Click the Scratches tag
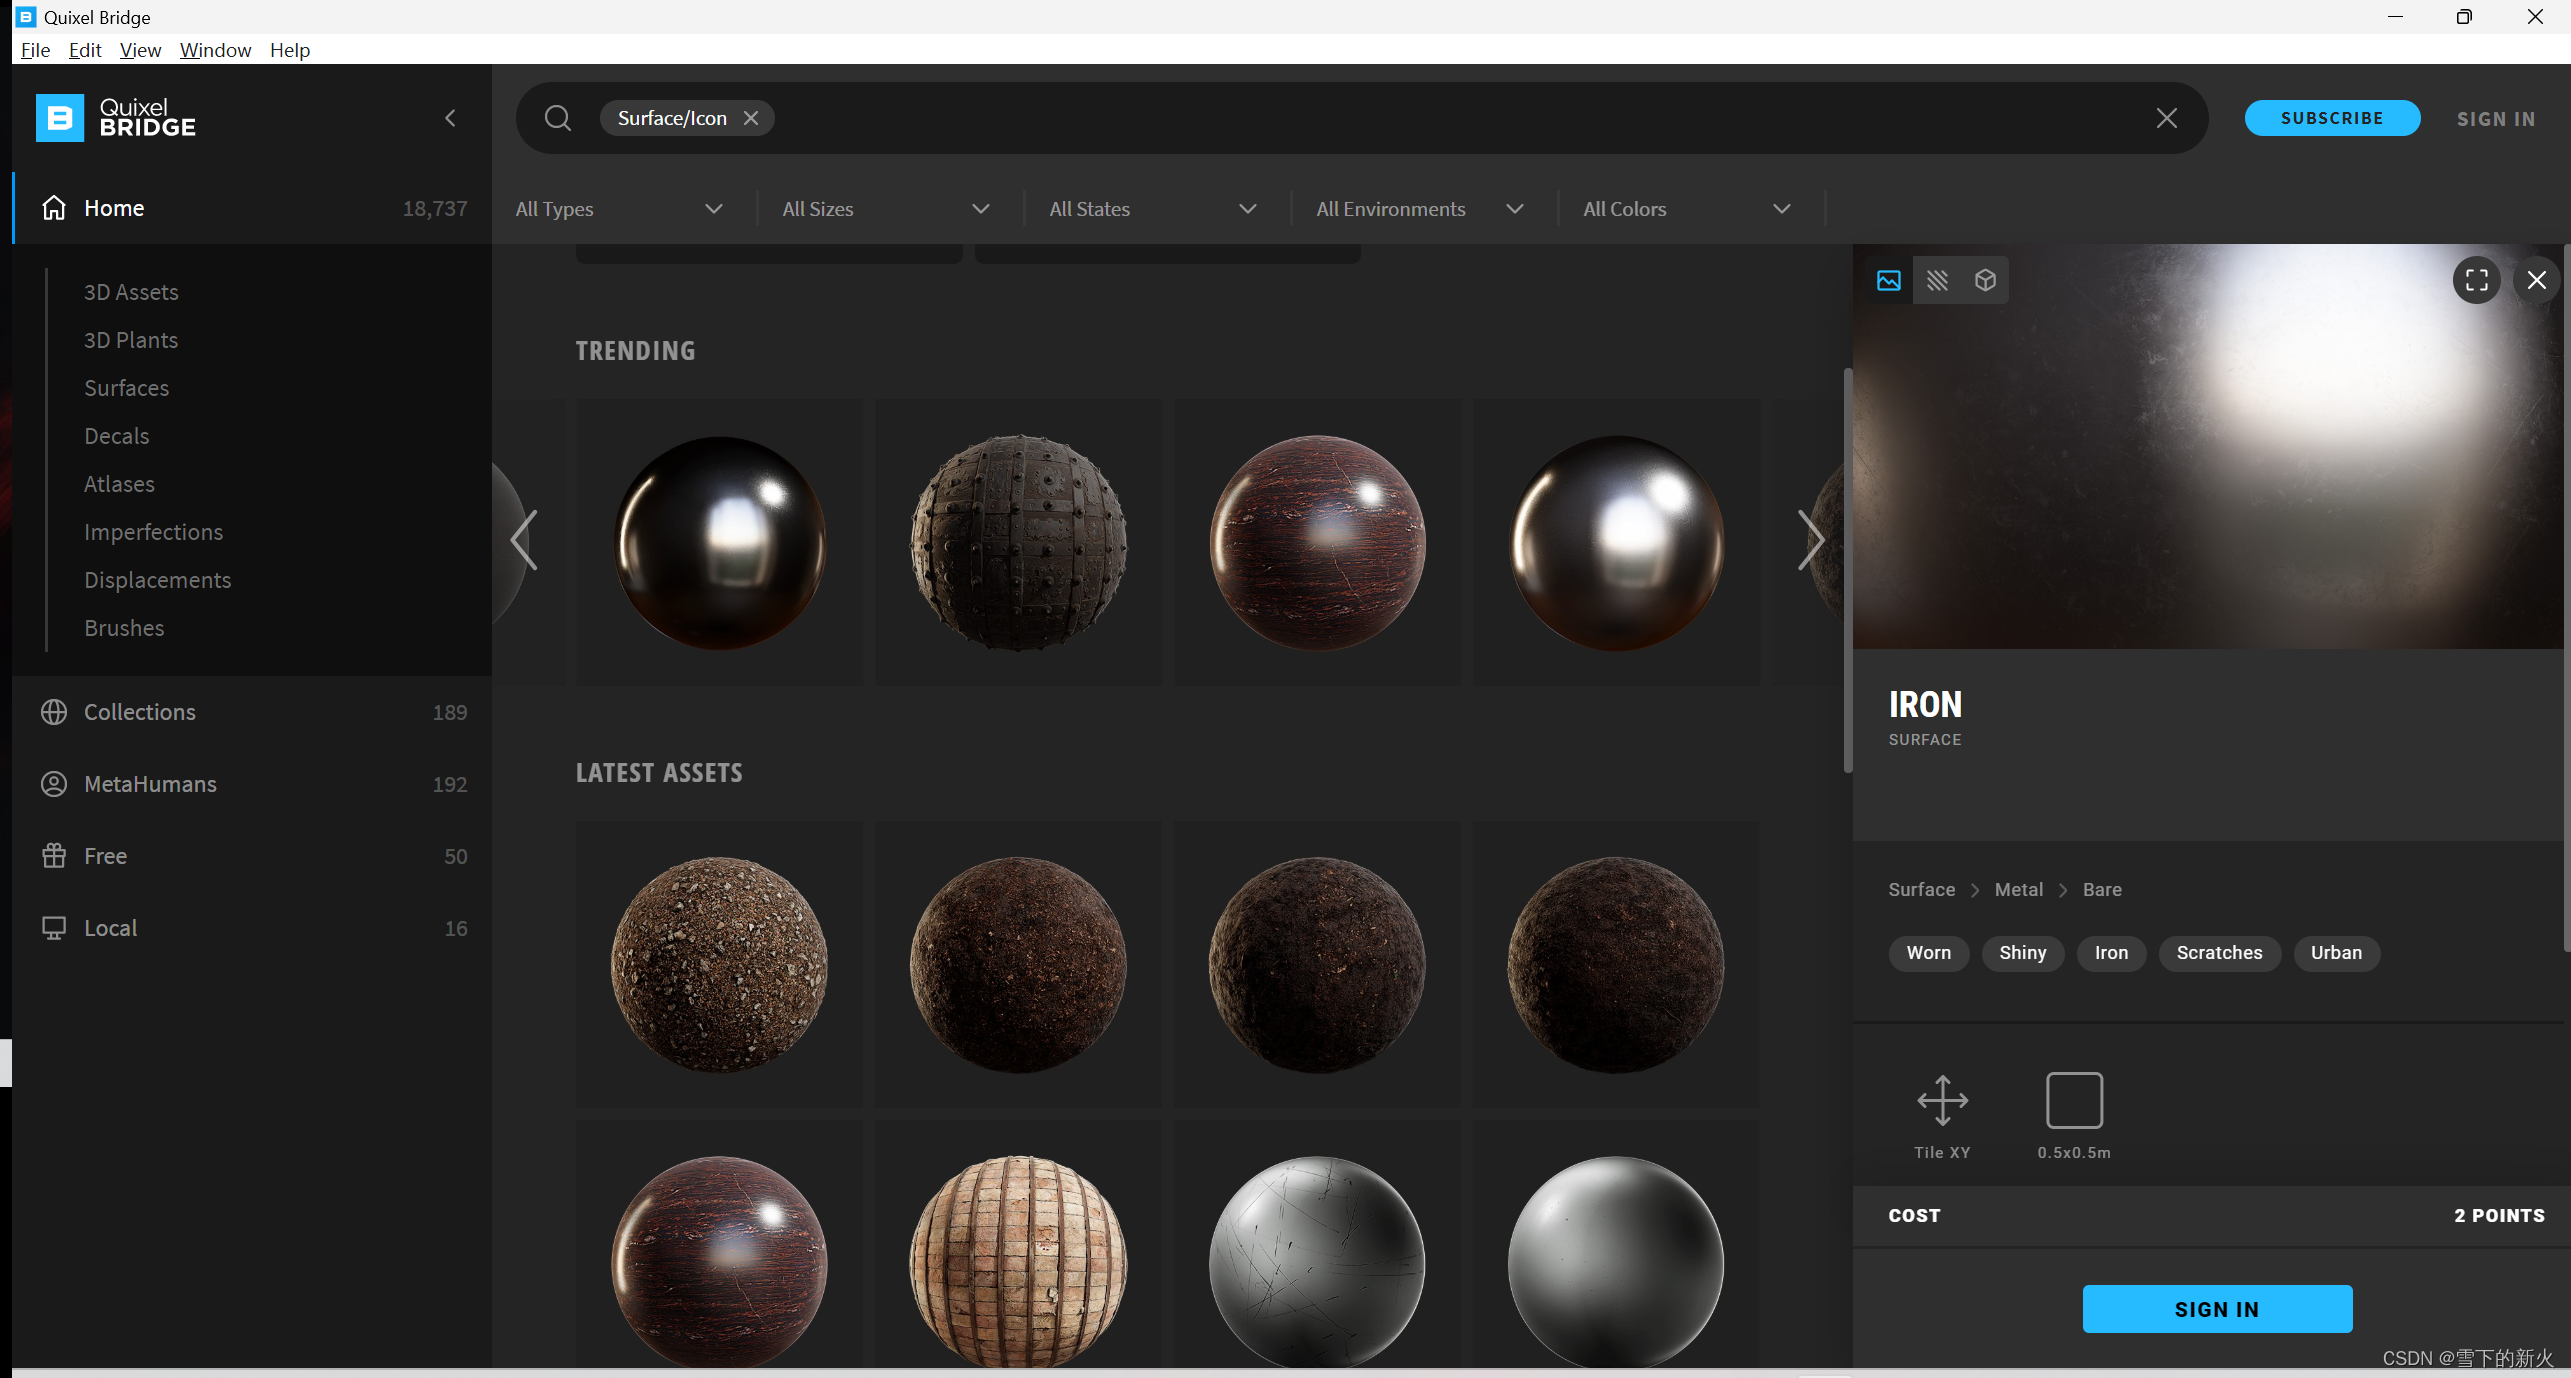 pos(2218,953)
